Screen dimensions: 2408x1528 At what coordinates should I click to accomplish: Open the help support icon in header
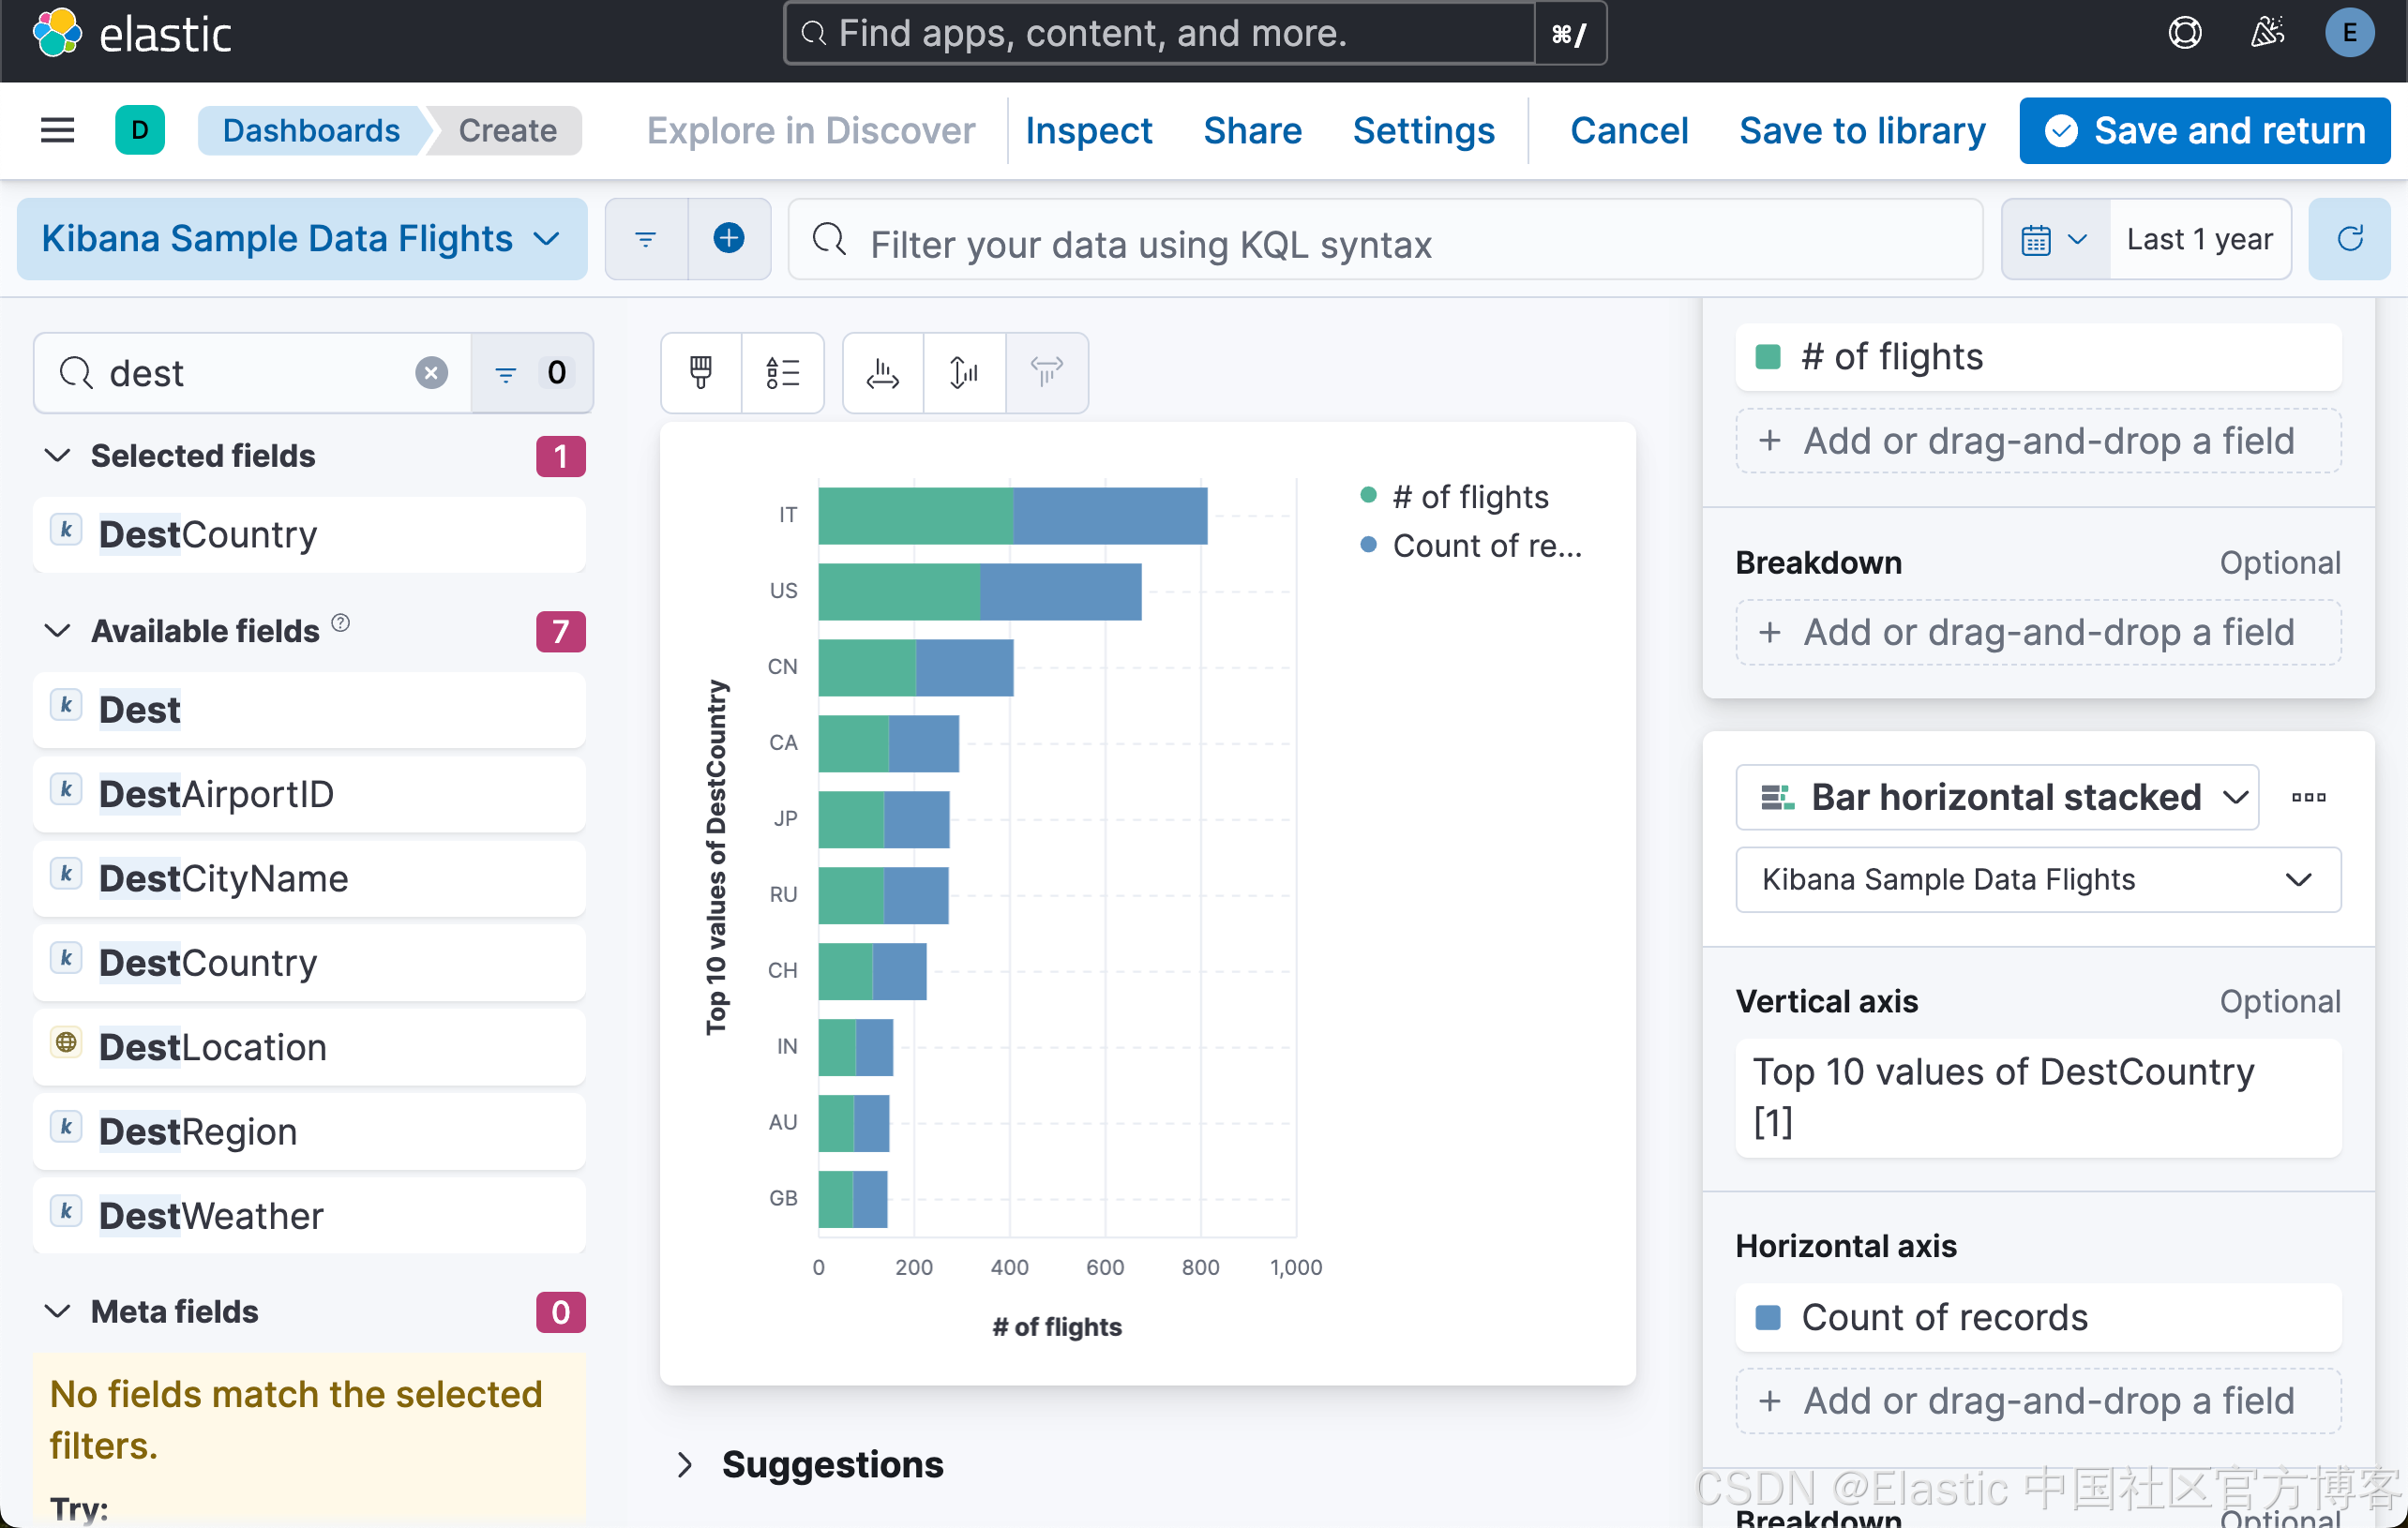click(x=2184, y=33)
